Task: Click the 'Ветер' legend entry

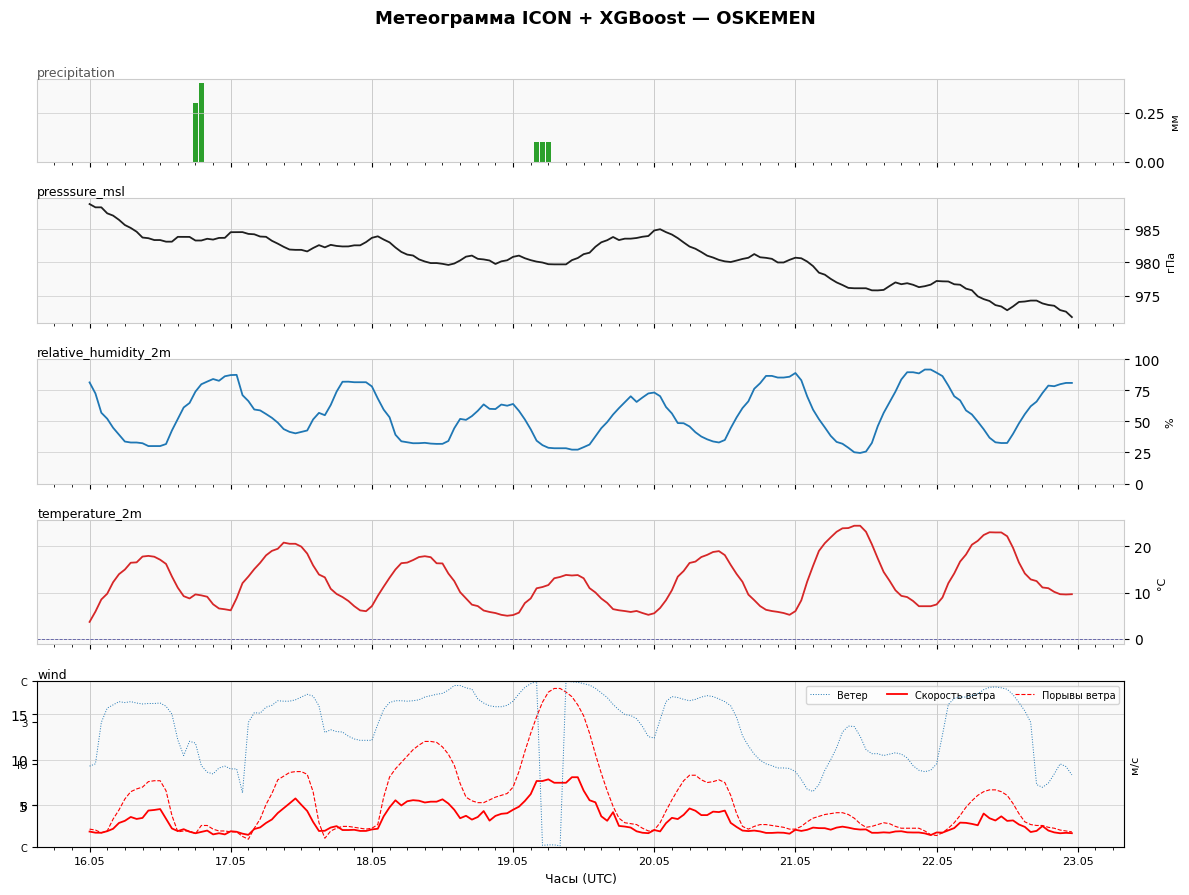Action: click(839, 696)
